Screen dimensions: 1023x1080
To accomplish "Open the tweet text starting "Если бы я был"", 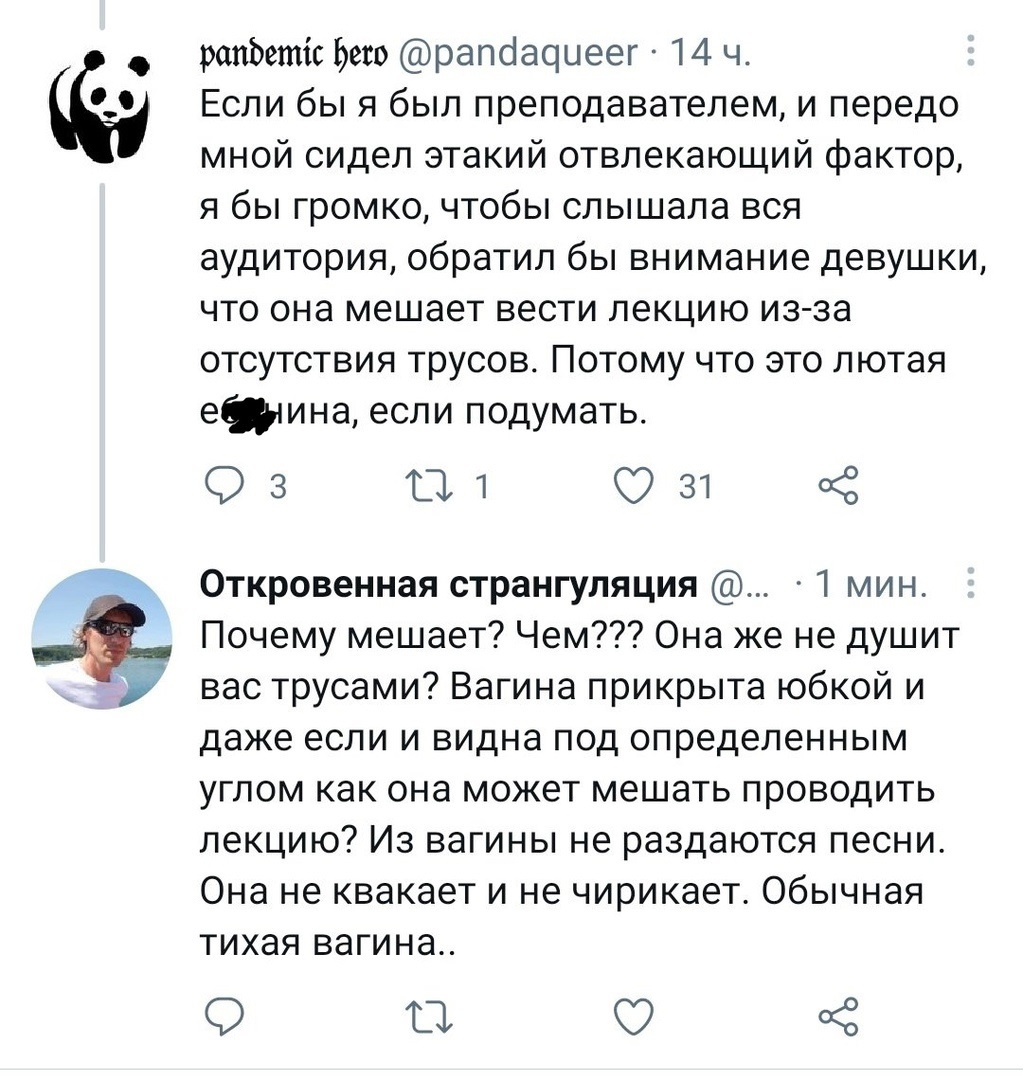I will click(590, 255).
